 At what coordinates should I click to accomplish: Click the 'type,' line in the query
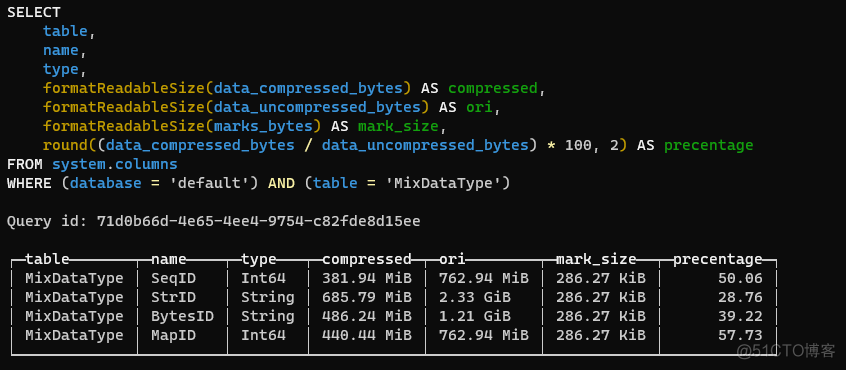65,70
